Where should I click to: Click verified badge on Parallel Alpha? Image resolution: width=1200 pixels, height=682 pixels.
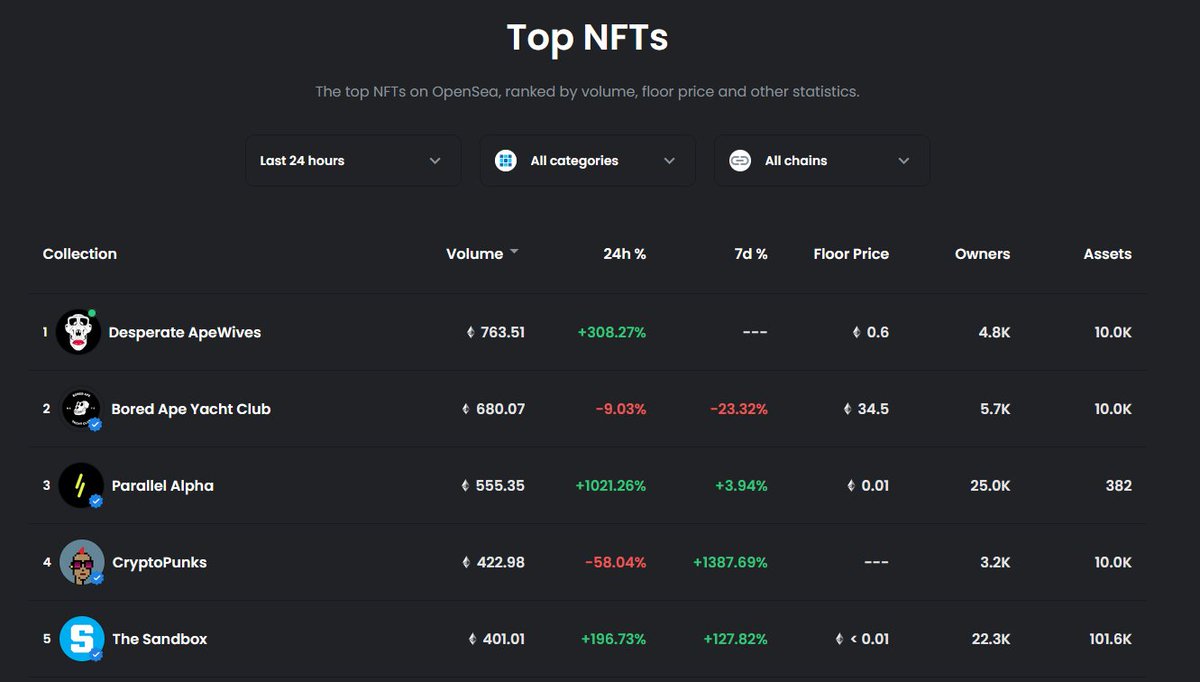click(96, 501)
